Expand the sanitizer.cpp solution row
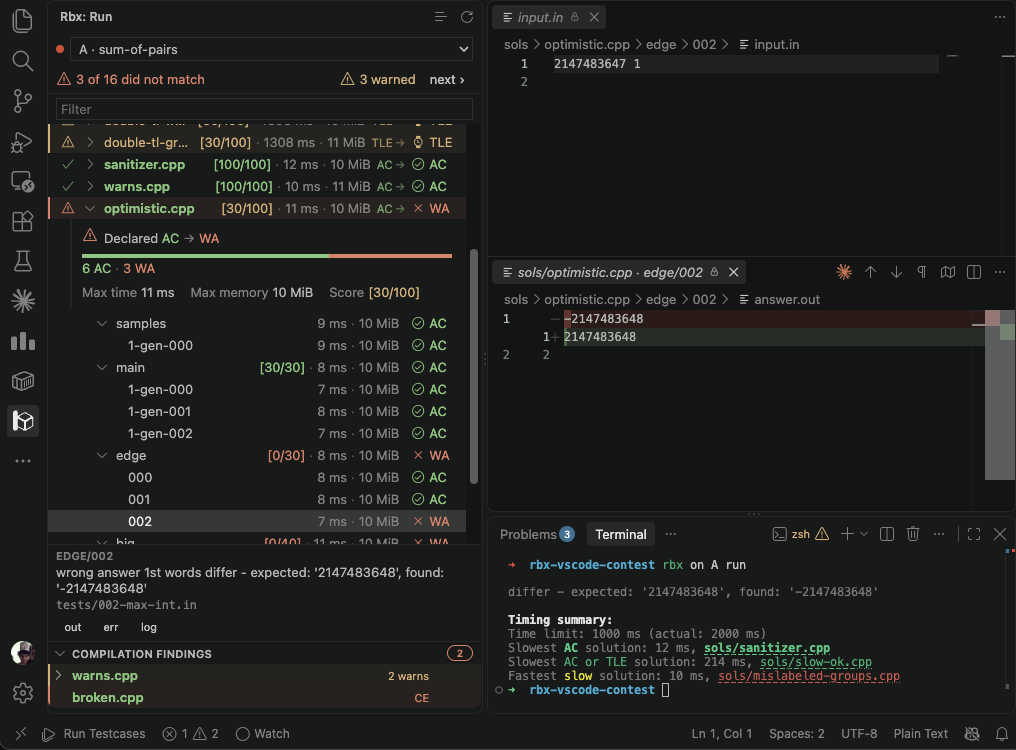 coord(90,165)
